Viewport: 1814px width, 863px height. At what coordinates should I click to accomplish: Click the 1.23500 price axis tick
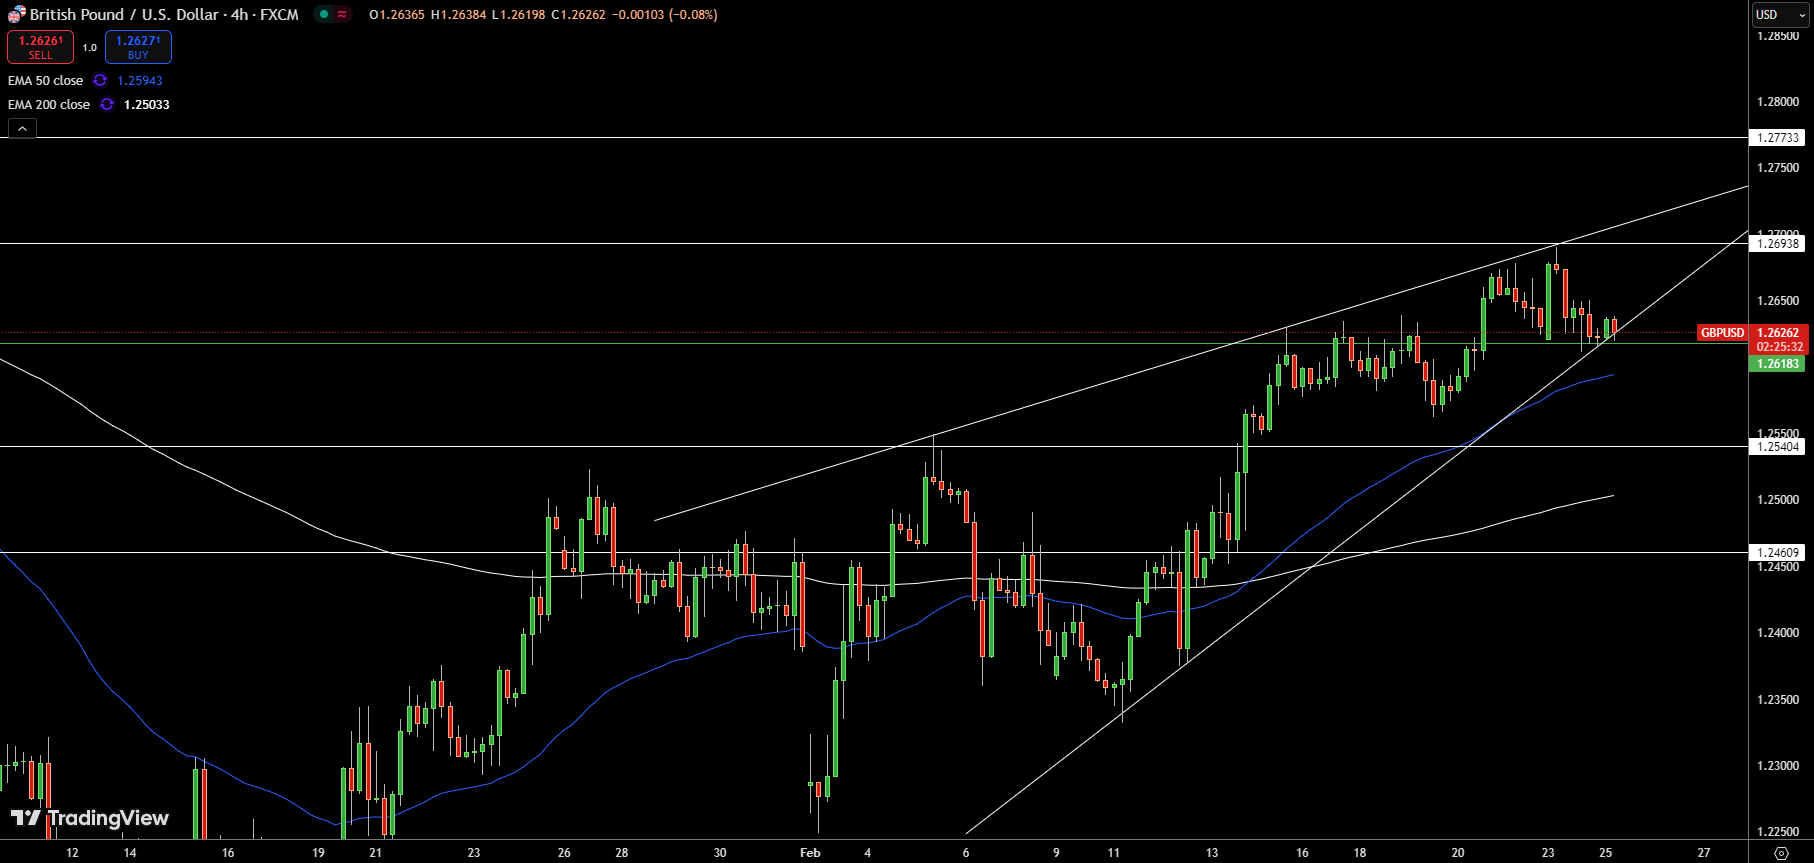tap(1778, 700)
